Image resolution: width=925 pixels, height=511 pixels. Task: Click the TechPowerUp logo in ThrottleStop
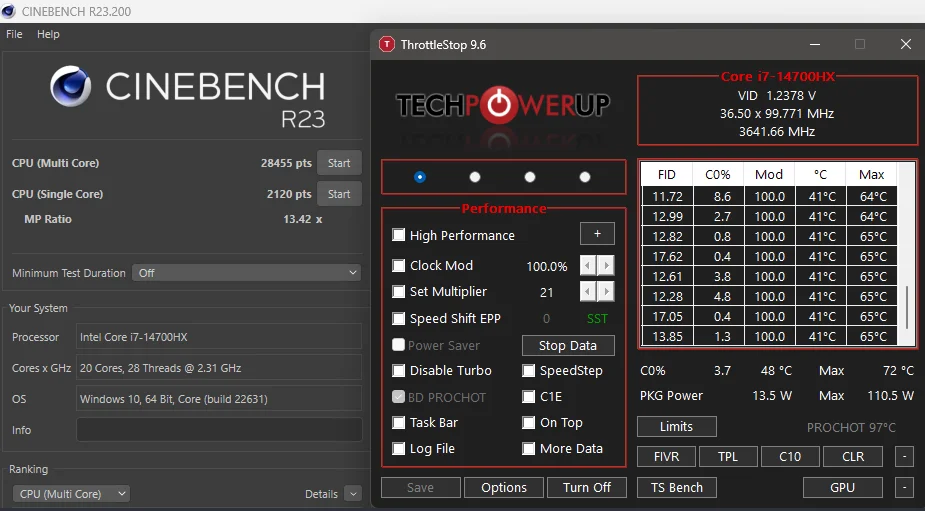coord(503,106)
